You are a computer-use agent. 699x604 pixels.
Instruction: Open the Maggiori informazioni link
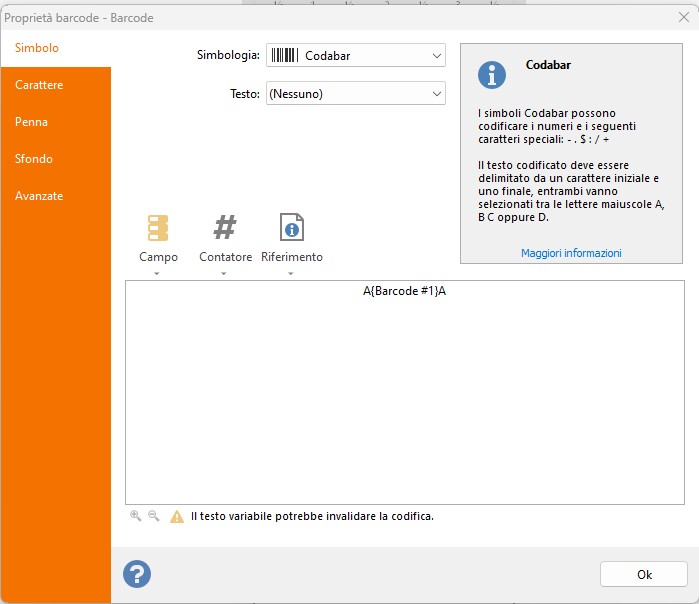coord(571,253)
